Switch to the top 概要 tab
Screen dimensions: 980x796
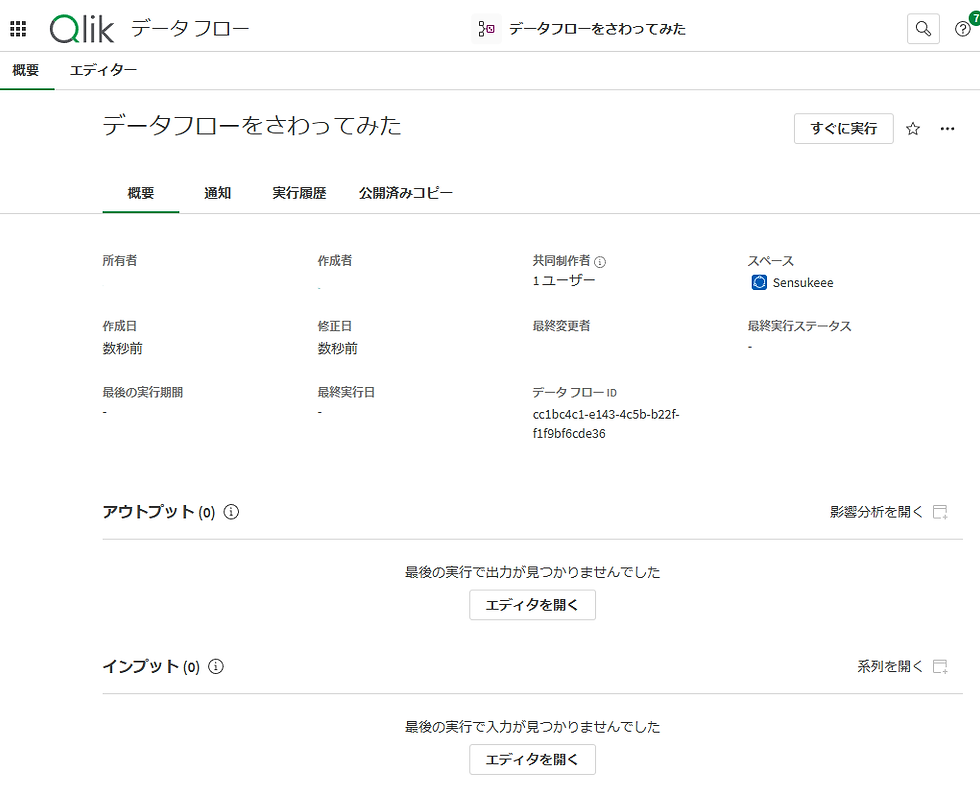(x=26, y=70)
